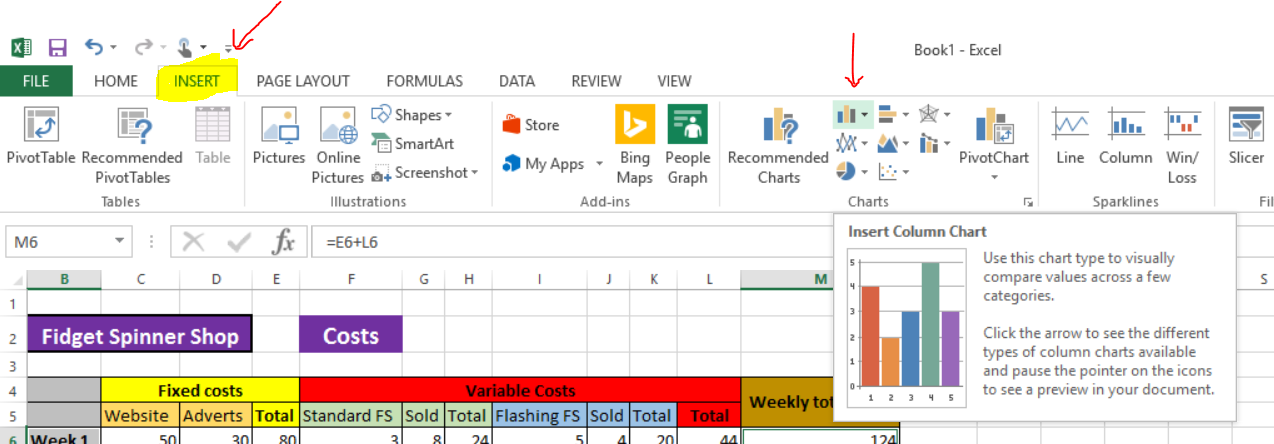
Task: Insert SmartArt graphic
Action: coord(413,144)
